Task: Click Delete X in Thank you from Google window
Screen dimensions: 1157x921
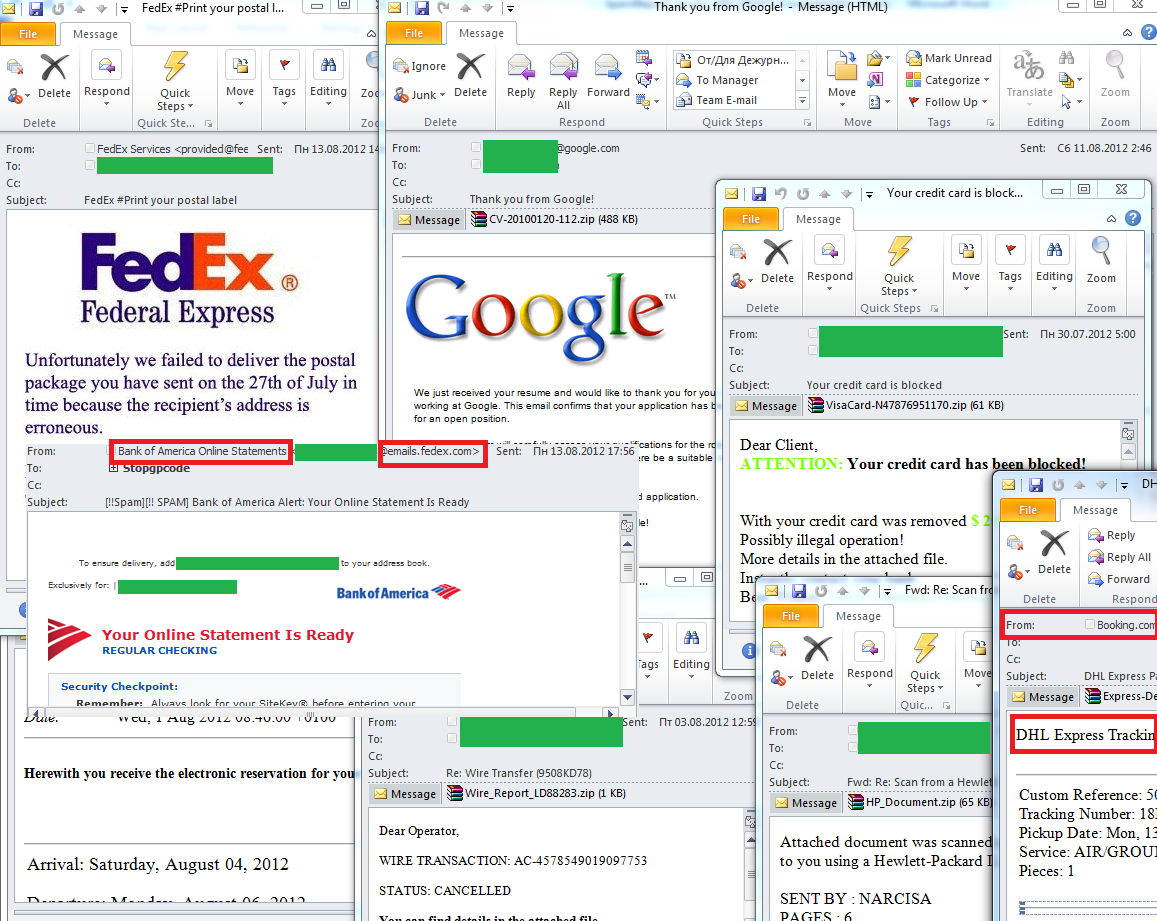Action: tap(470, 66)
